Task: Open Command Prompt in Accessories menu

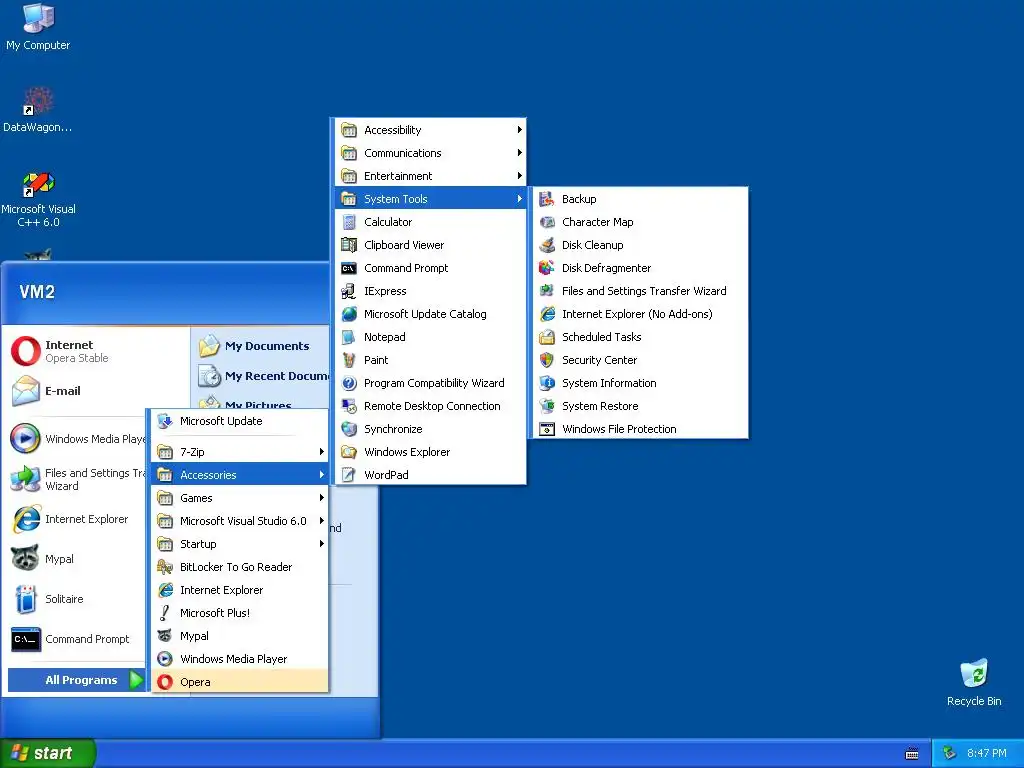Action: click(430, 268)
